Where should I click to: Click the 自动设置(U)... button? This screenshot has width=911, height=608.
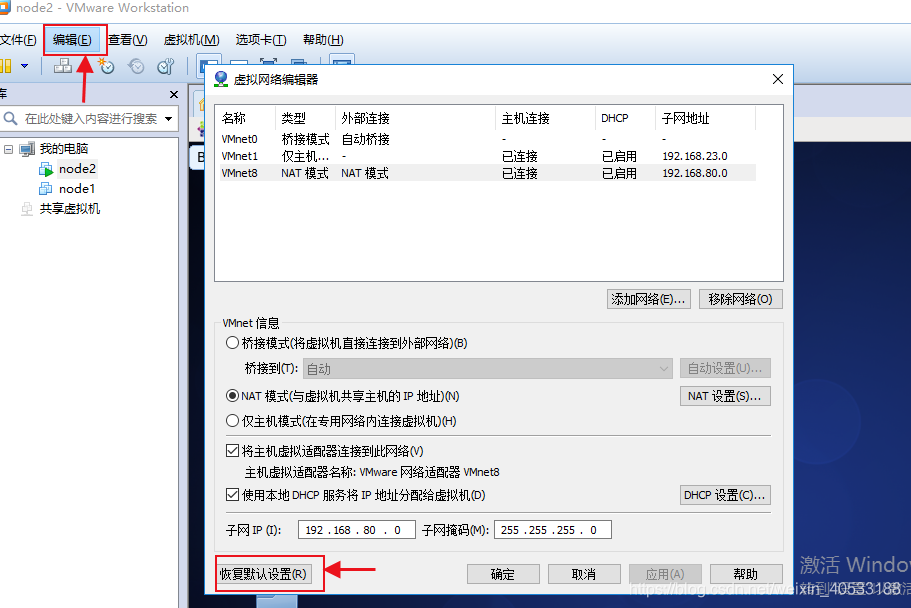pyautogui.click(x=725, y=368)
